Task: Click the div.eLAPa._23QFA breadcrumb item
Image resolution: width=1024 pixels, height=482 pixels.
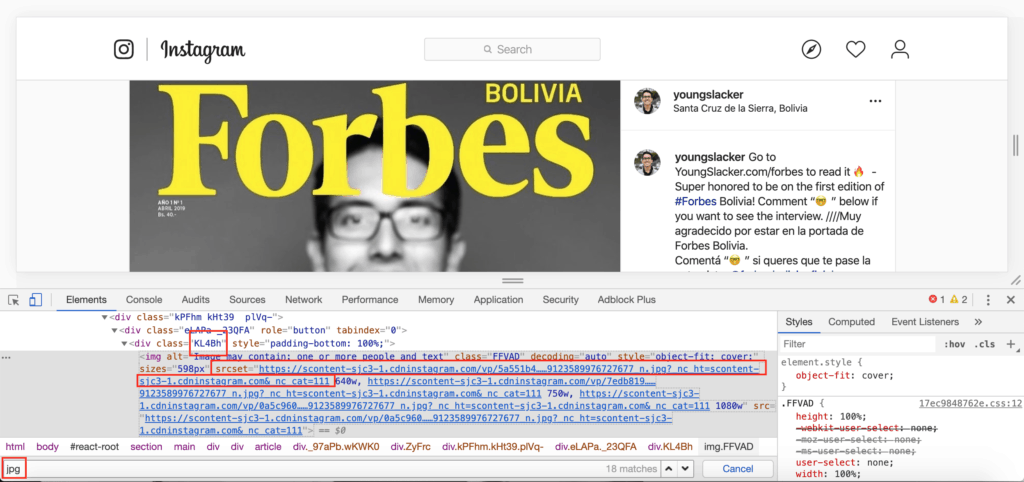Action: click(x=596, y=447)
